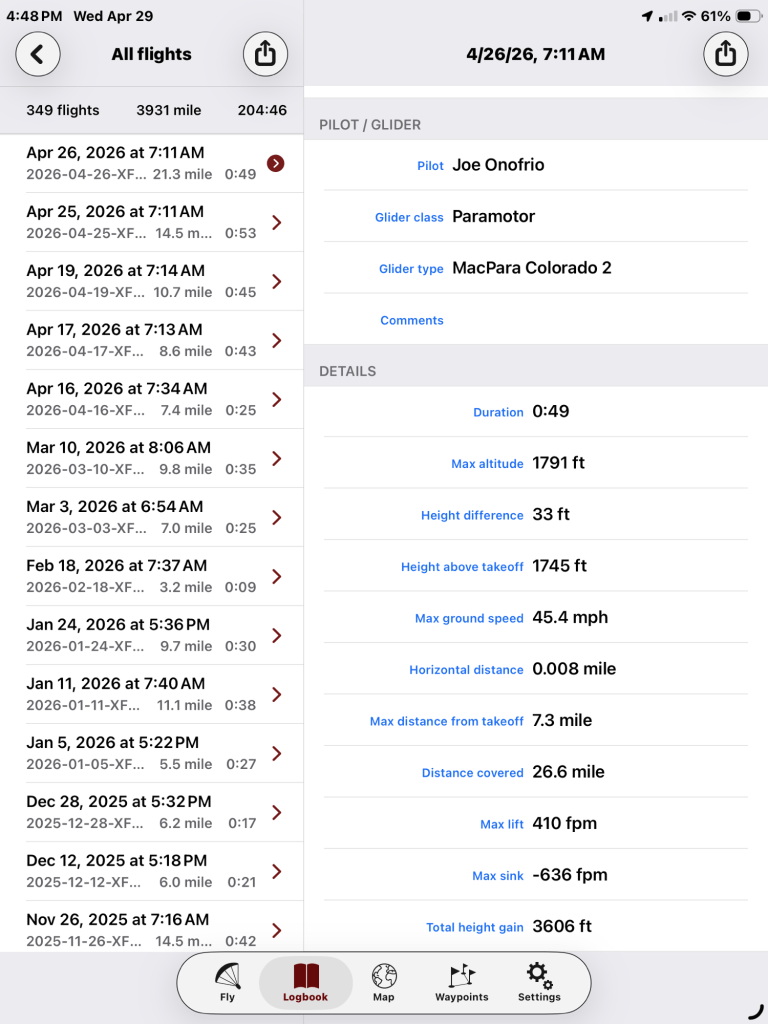Expand the Jan 24, 2026 flight chevron
Screen dimensions: 768x1024
pyautogui.click(x=277, y=635)
